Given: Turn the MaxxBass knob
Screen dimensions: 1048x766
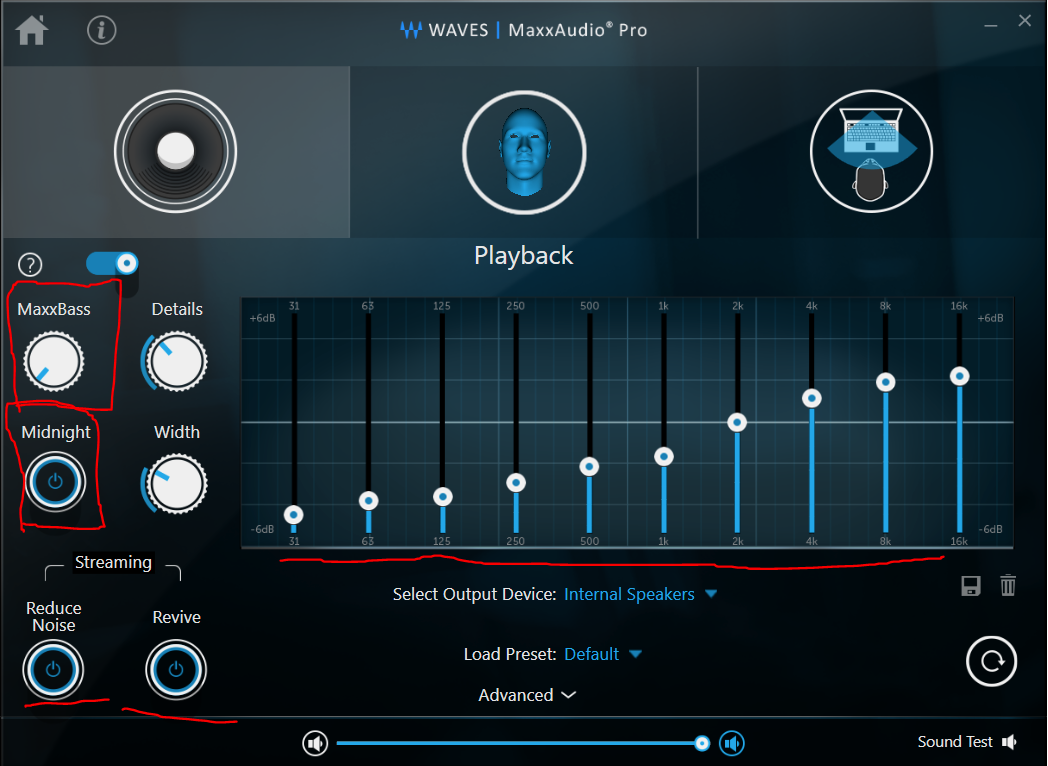Looking at the screenshot, I should (55, 361).
